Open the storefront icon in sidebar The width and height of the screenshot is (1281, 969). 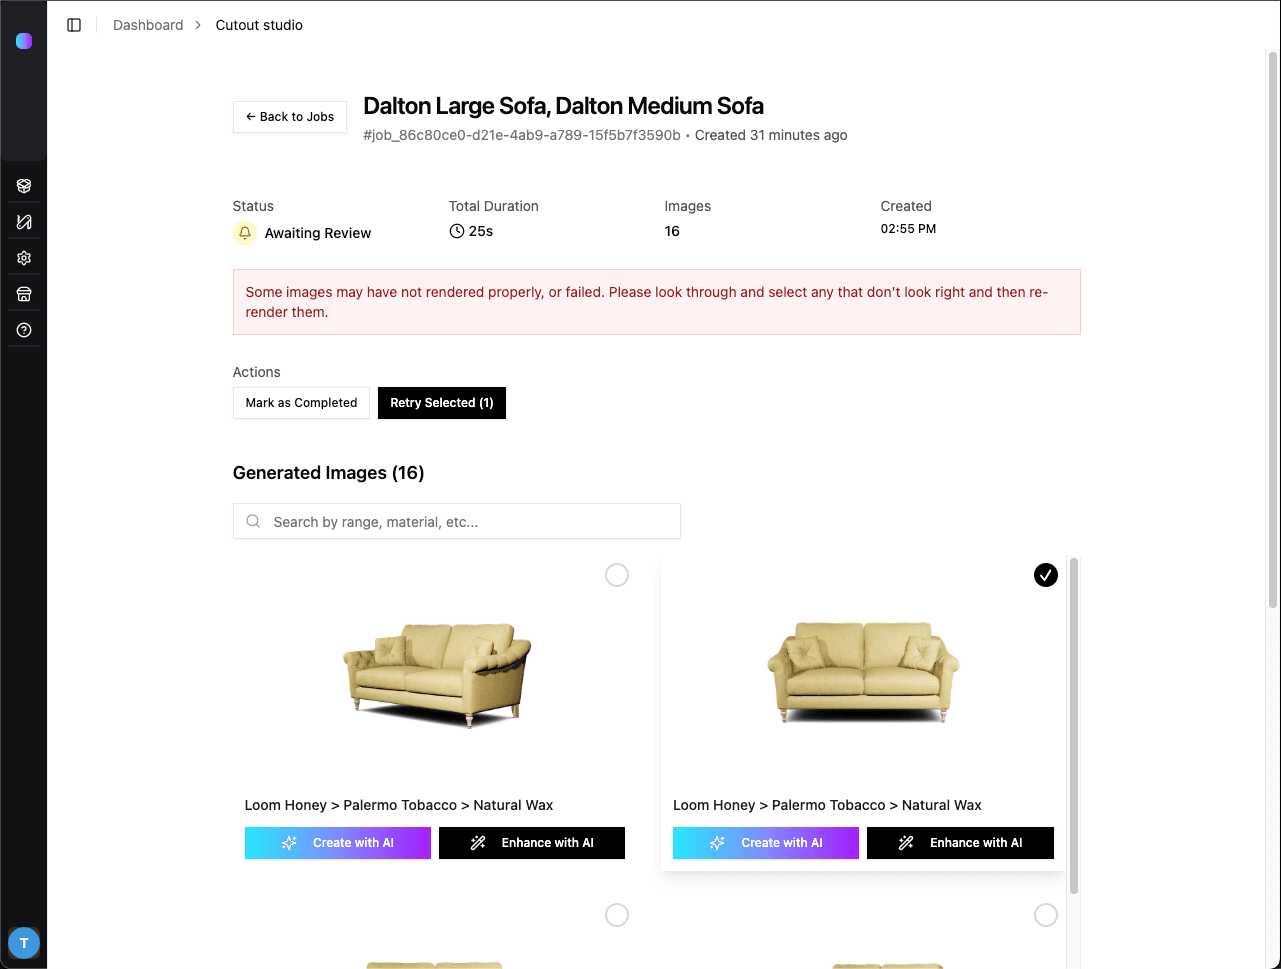24,294
